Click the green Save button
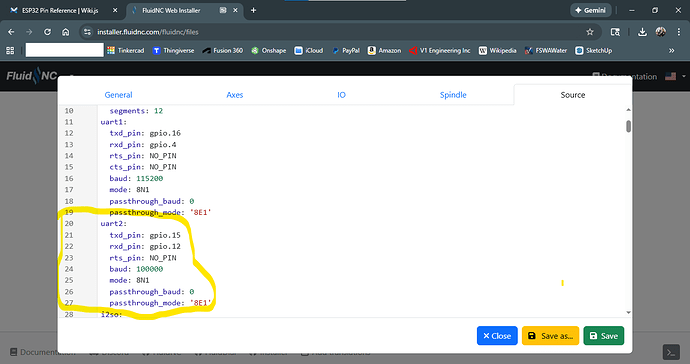The height and width of the screenshot is (364, 690). click(603, 336)
